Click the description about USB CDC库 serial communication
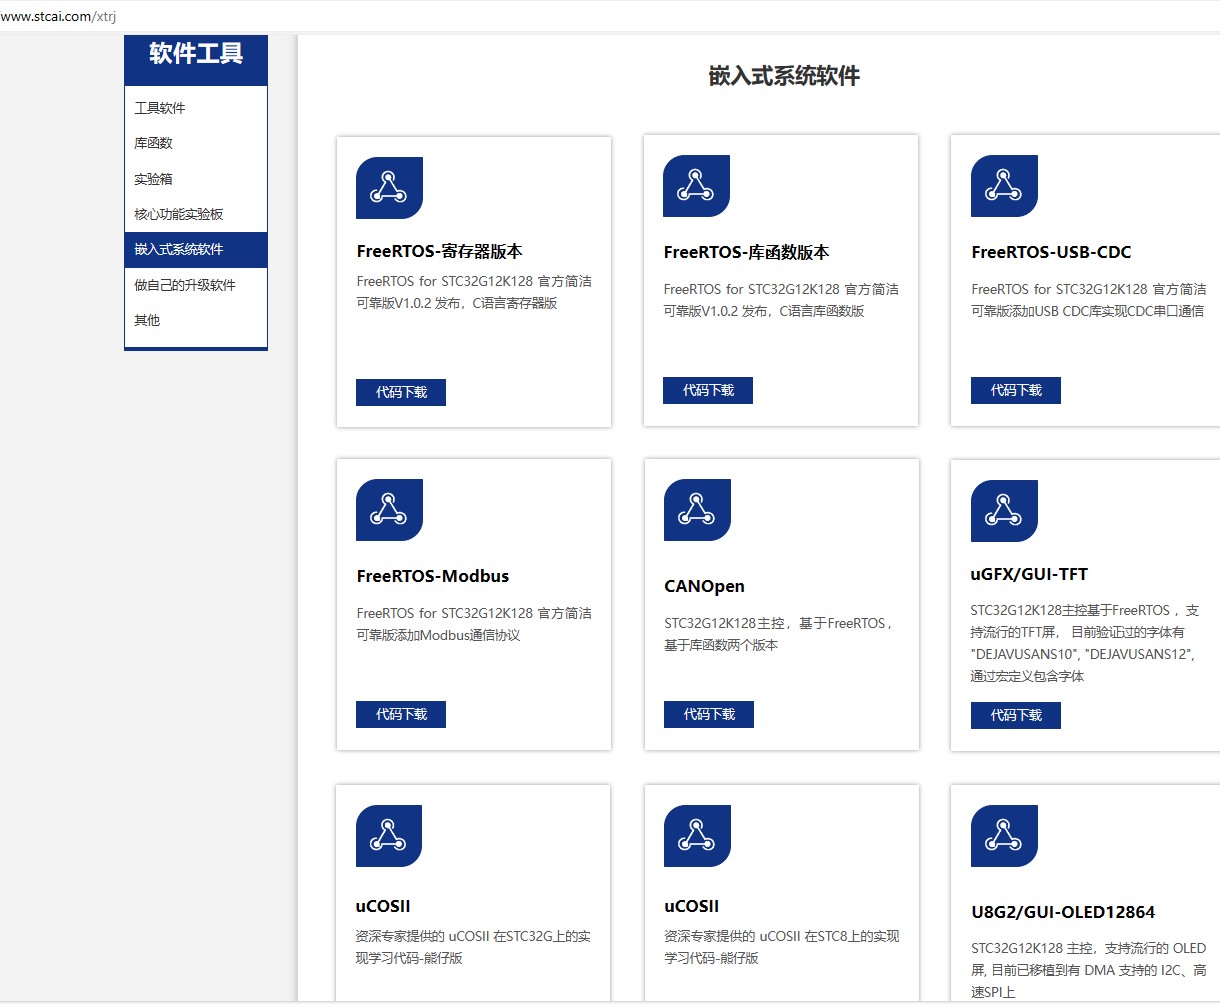Screen dimensions: 1220x1004 pos(1089,300)
